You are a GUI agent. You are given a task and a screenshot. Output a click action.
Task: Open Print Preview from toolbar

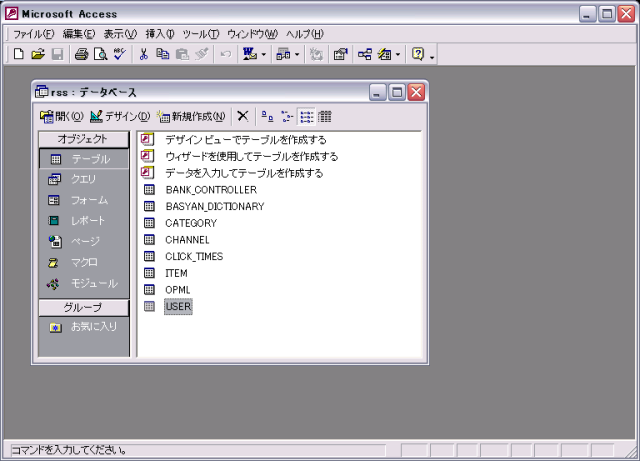100,54
